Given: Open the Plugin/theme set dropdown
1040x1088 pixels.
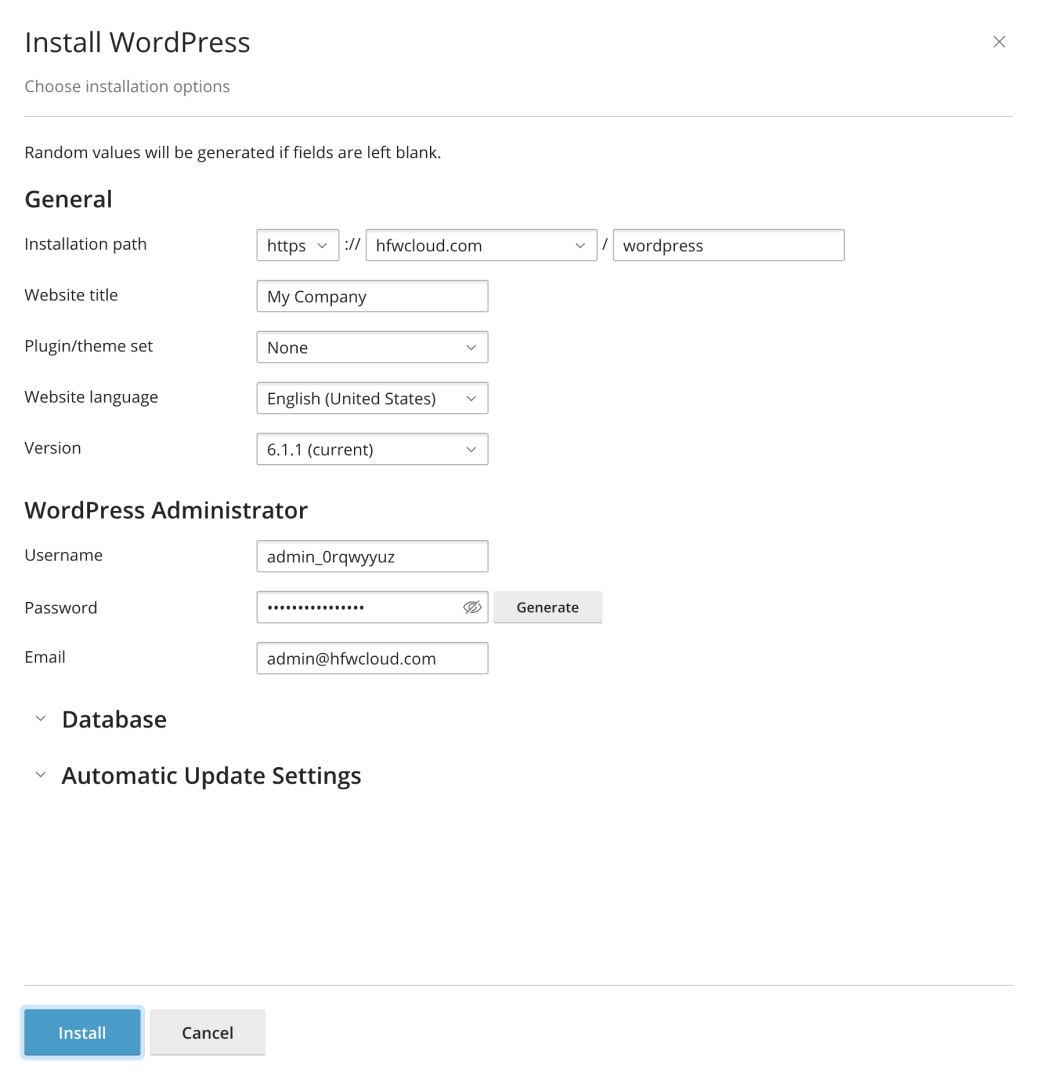Looking at the screenshot, I should click(x=372, y=347).
